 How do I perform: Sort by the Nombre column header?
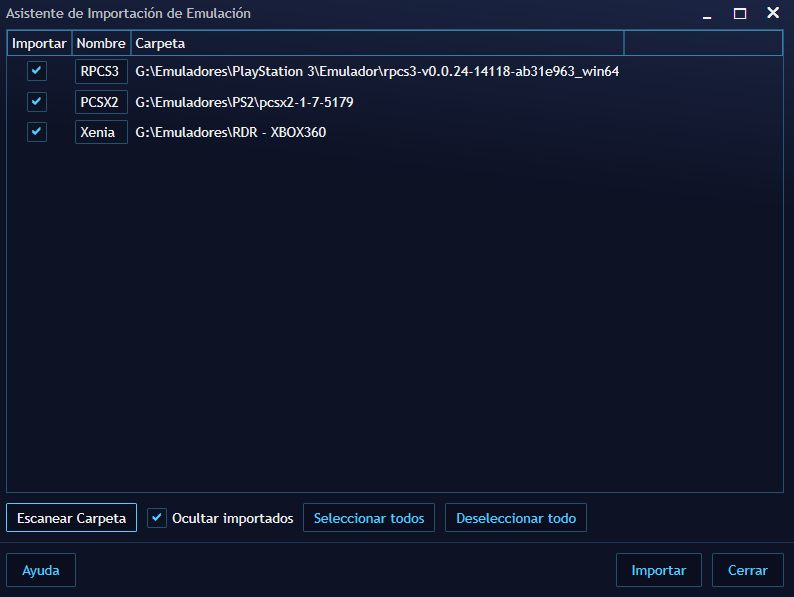[101, 44]
